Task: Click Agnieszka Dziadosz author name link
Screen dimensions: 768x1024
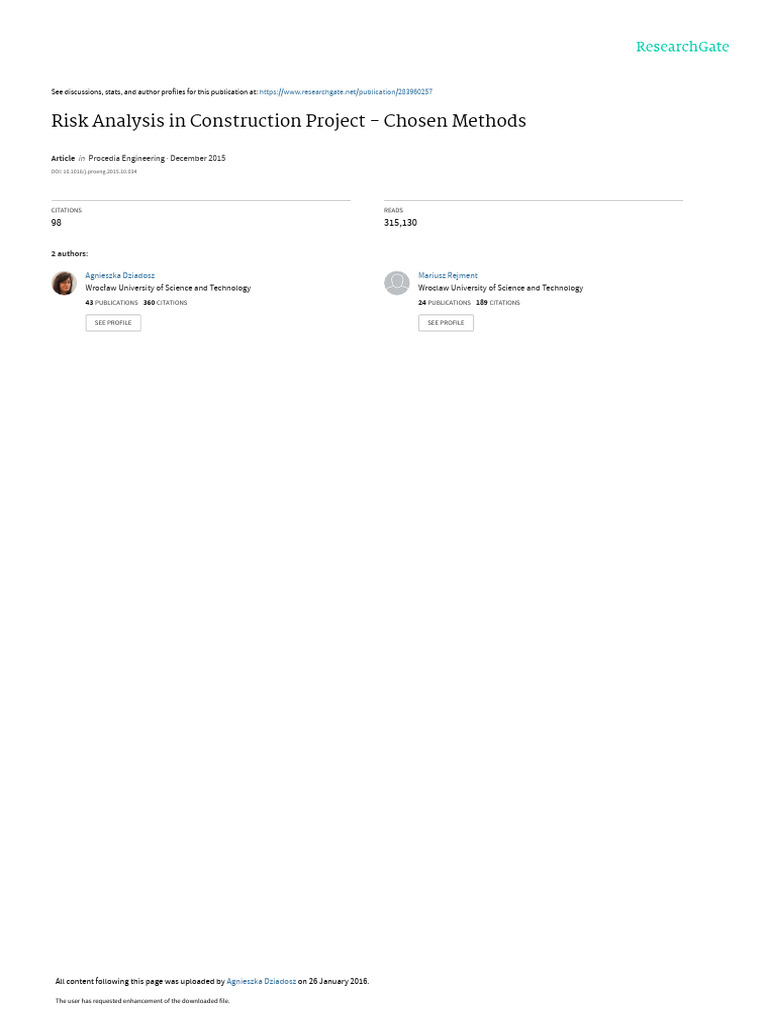Action: tap(120, 276)
